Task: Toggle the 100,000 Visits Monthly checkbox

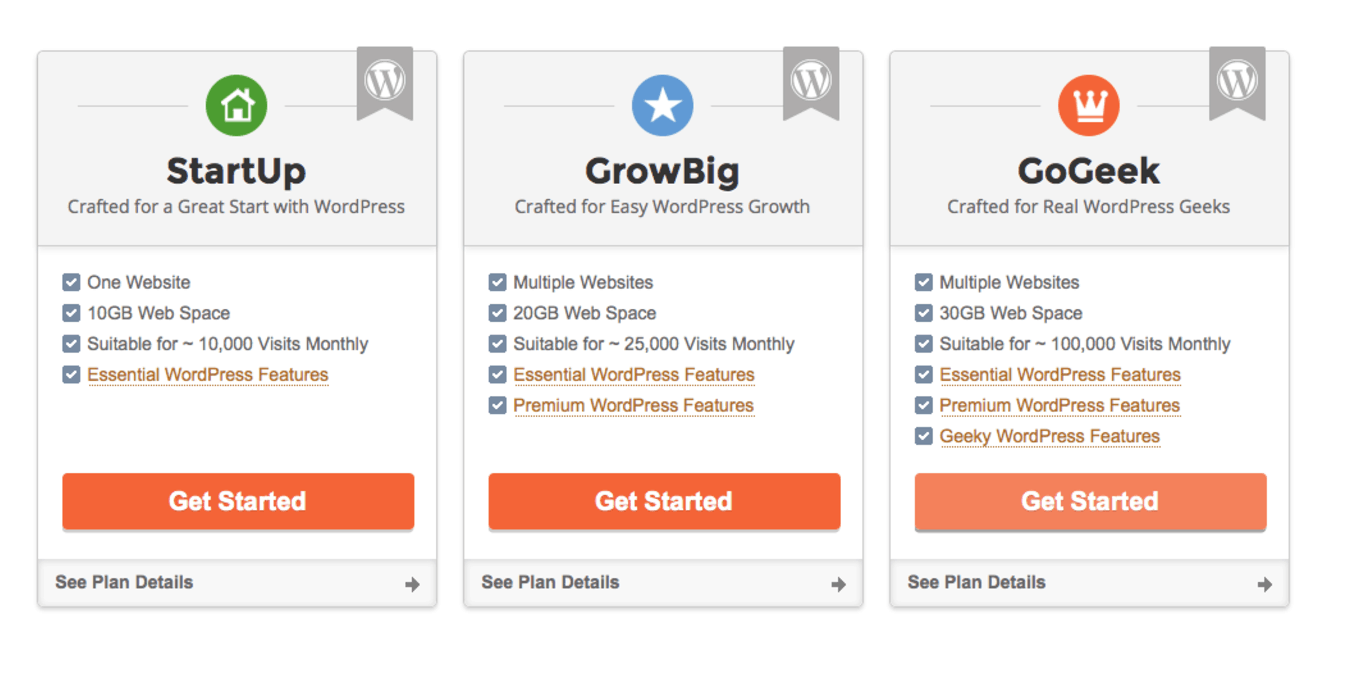Action: tap(923, 344)
